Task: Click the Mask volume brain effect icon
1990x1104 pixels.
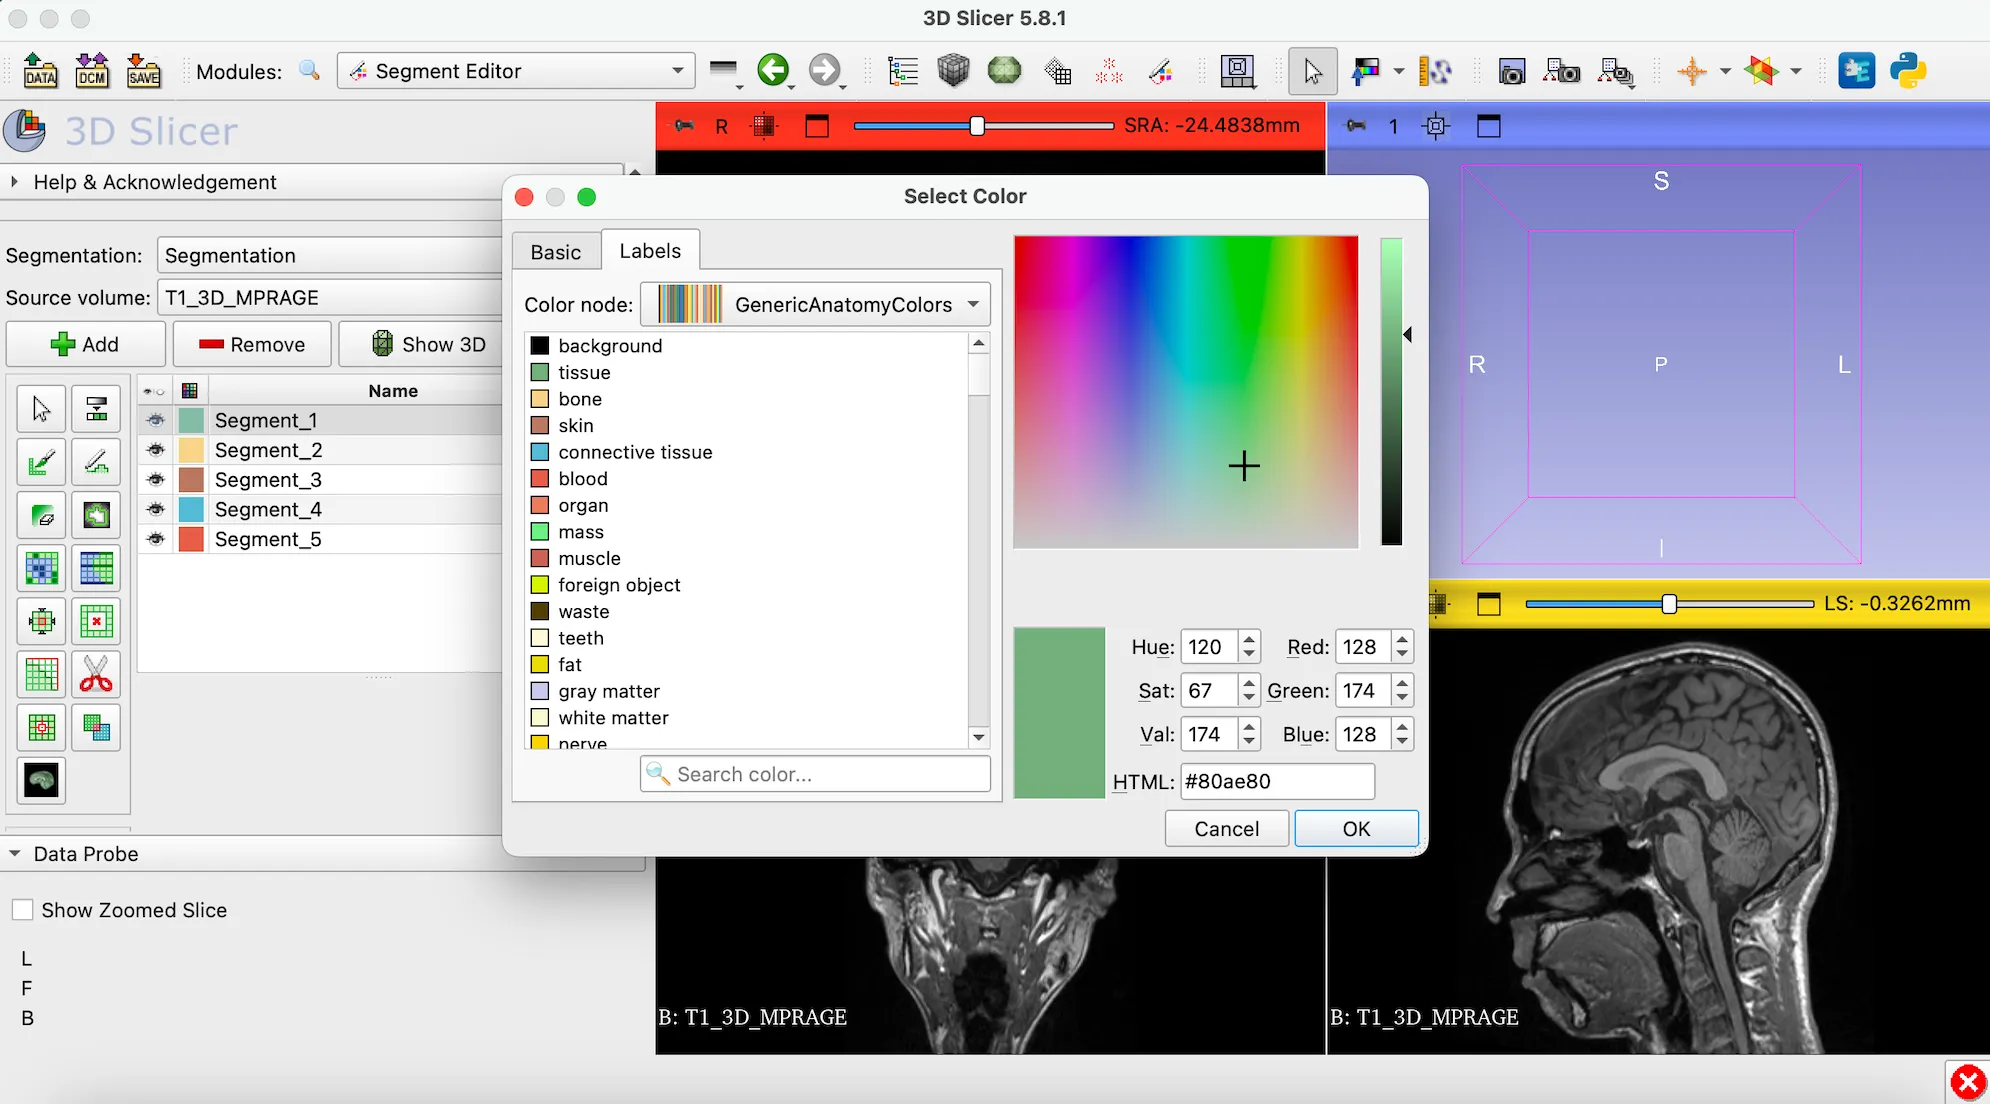Action: [x=40, y=780]
